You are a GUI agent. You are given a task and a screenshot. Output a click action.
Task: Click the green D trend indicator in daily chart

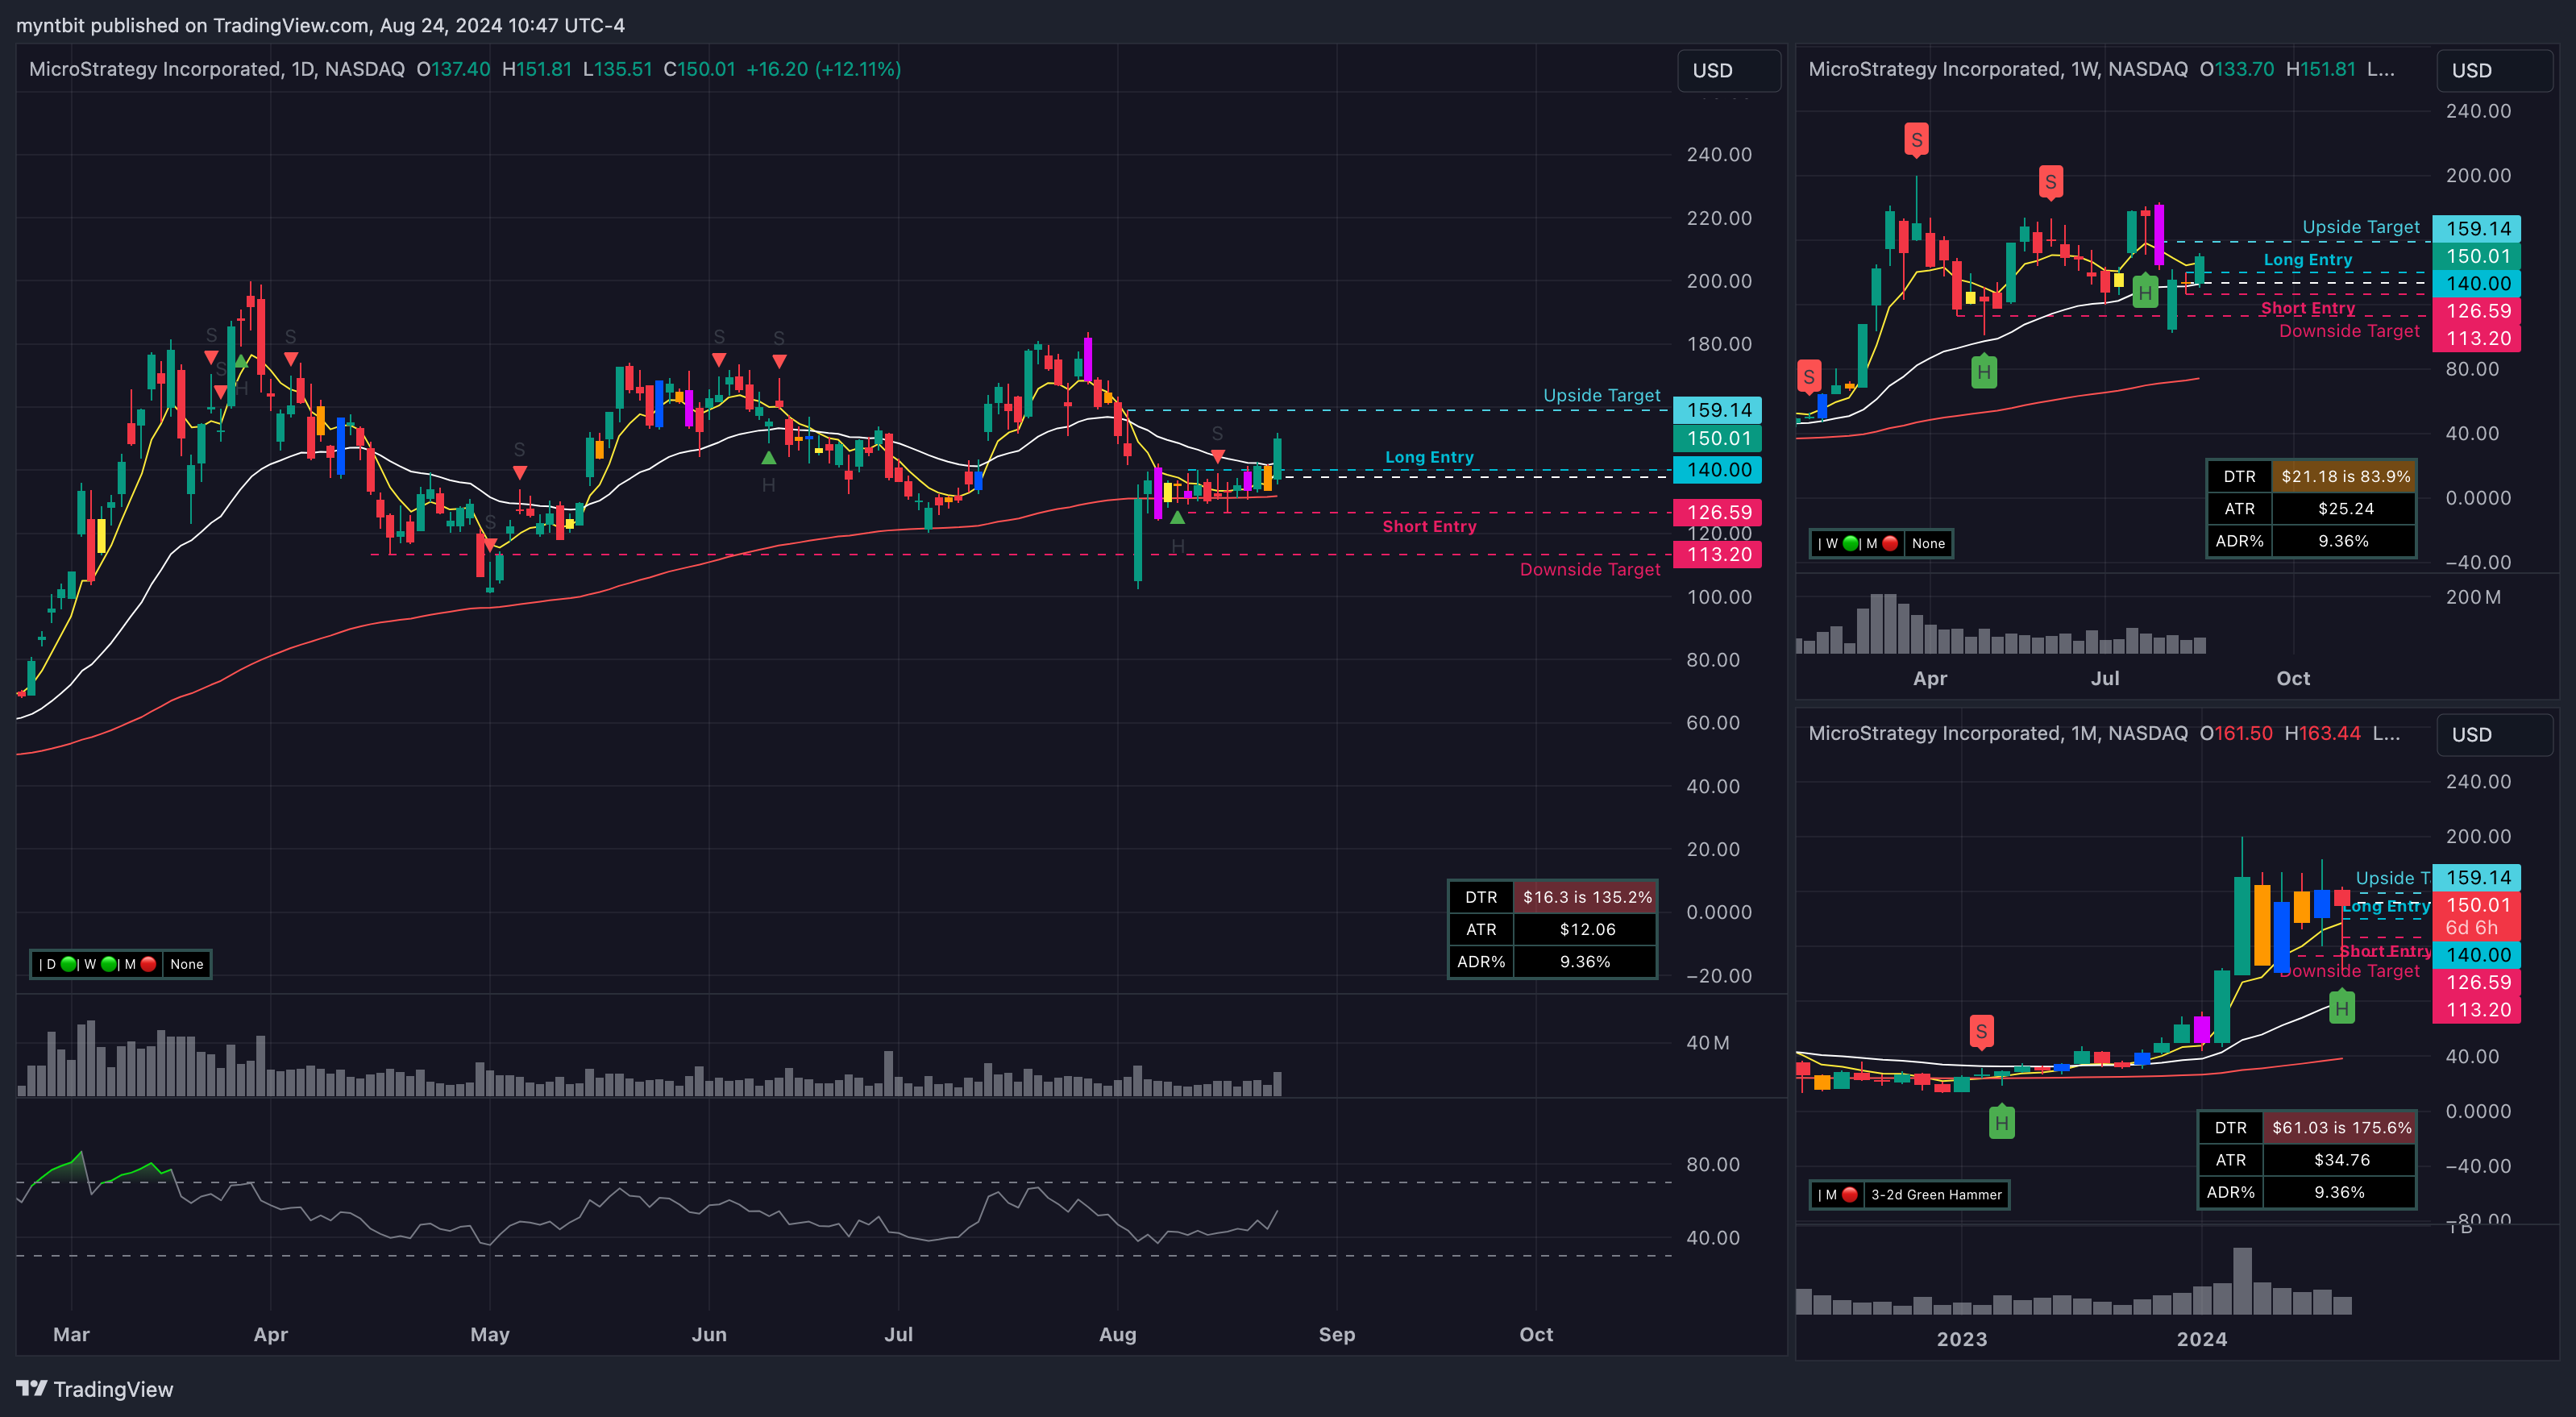point(68,964)
